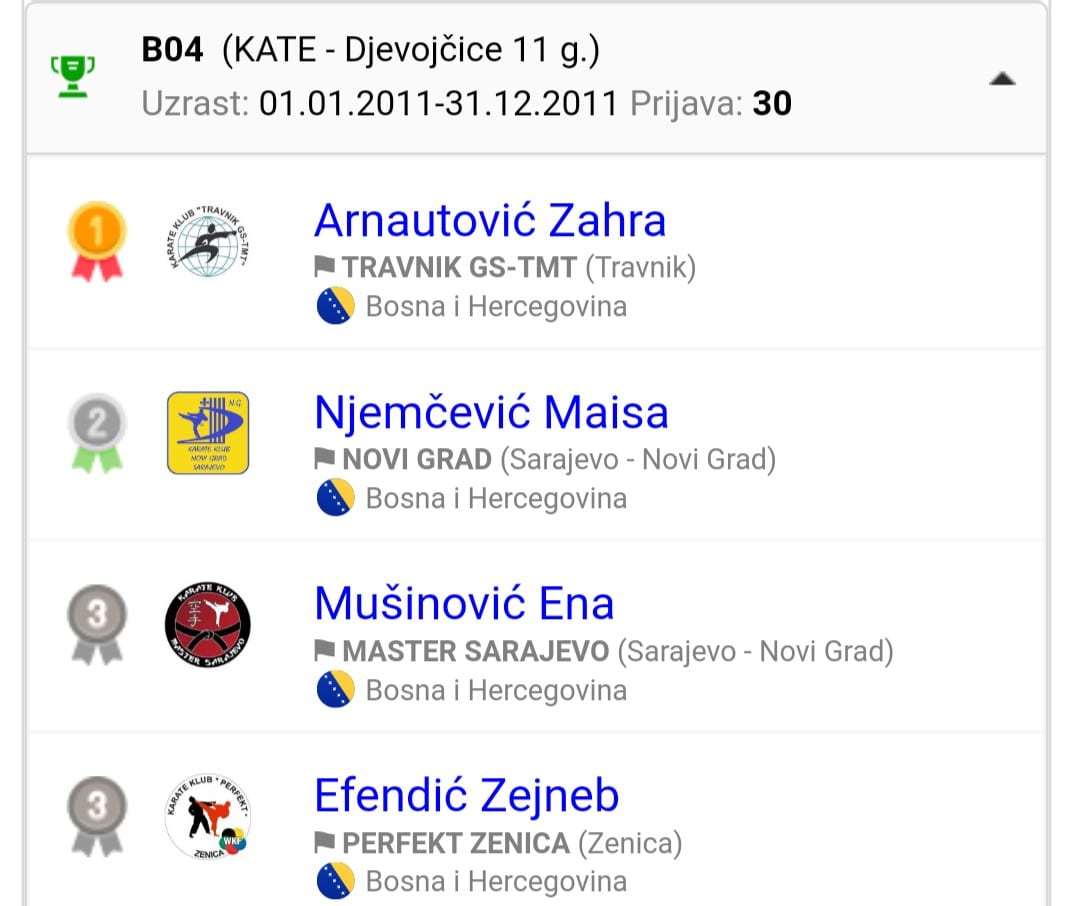Image resolution: width=1080 pixels, height=906 pixels.
Task: Click the PERFEKT ZENICA club name
Action: pyautogui.click(x=456, y=843)
